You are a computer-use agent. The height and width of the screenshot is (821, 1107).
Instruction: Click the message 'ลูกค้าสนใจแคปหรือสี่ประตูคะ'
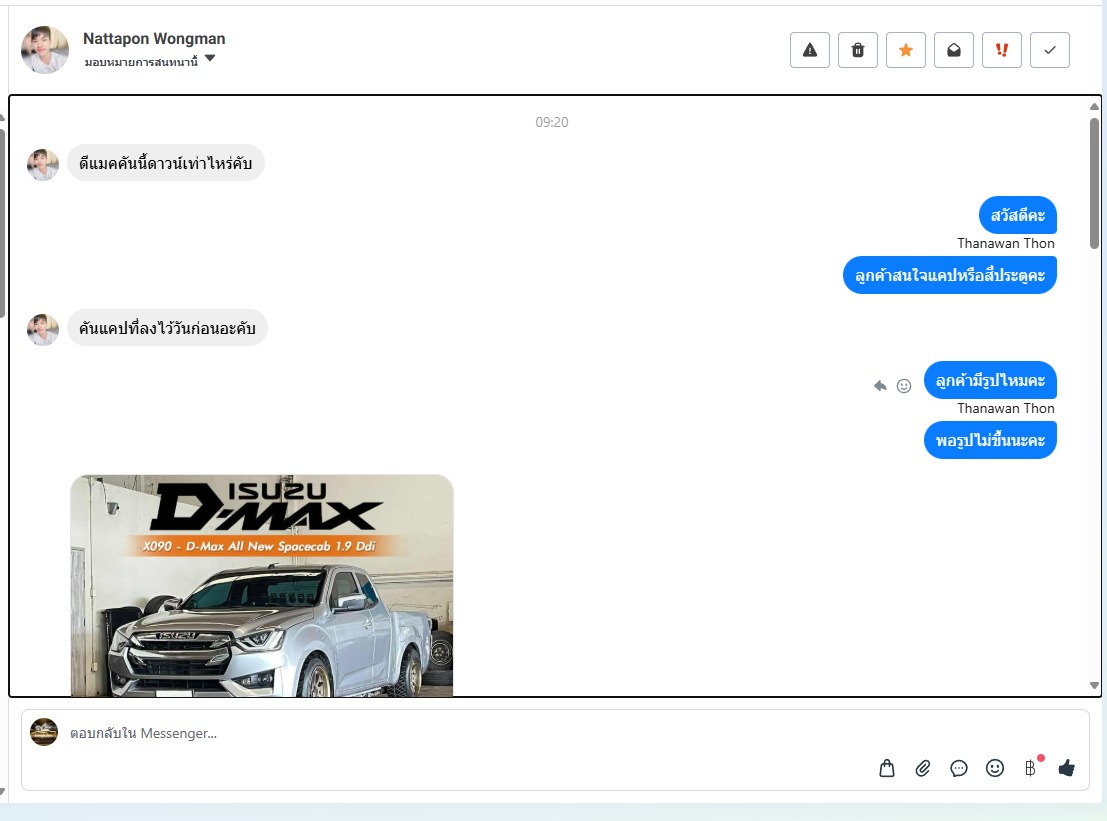pyautogui.click(x=950, y=275)
